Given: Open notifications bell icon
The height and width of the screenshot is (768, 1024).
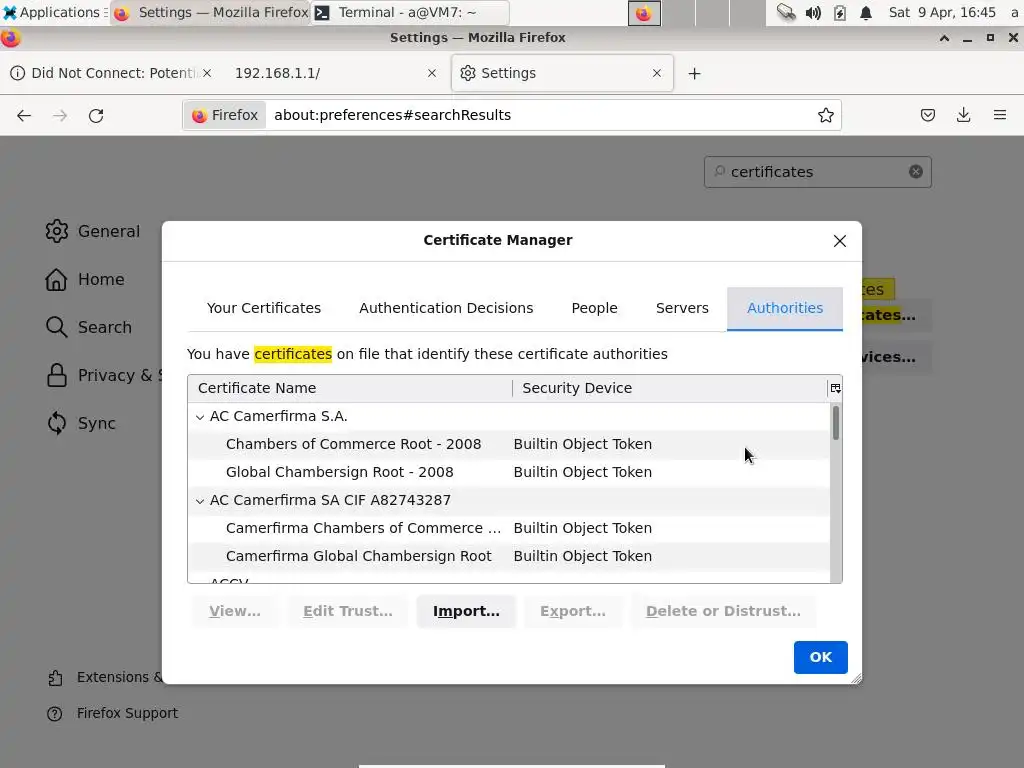Looking at the screenshot, I should point(866,13).
